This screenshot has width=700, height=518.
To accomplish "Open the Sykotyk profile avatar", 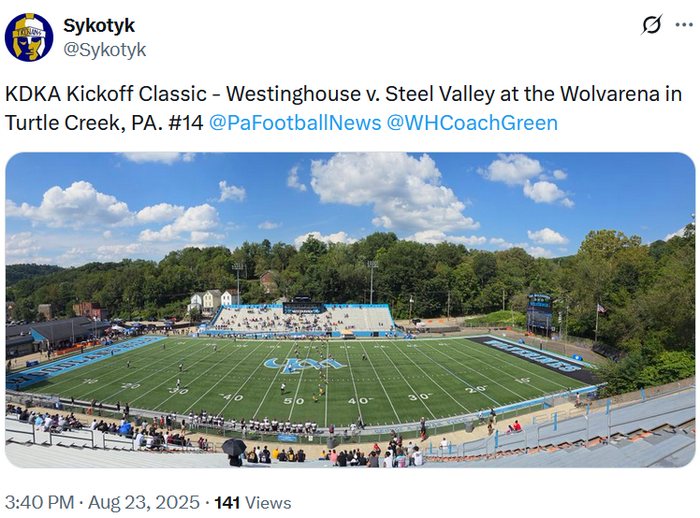I will point(29,37).
